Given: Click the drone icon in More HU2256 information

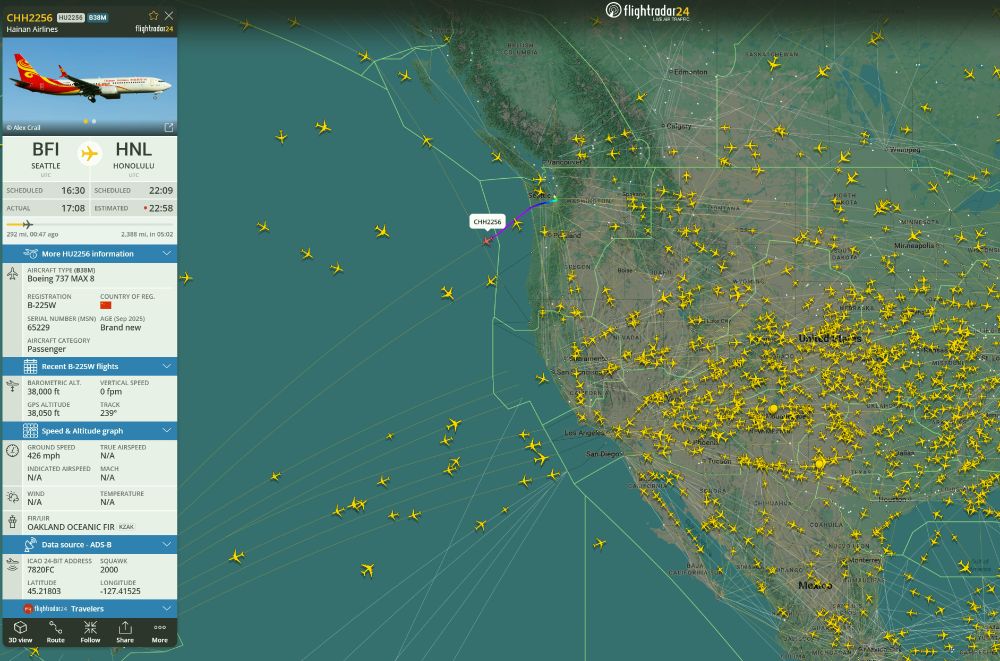Looking at the screenshot, I should tap(30, 253).
